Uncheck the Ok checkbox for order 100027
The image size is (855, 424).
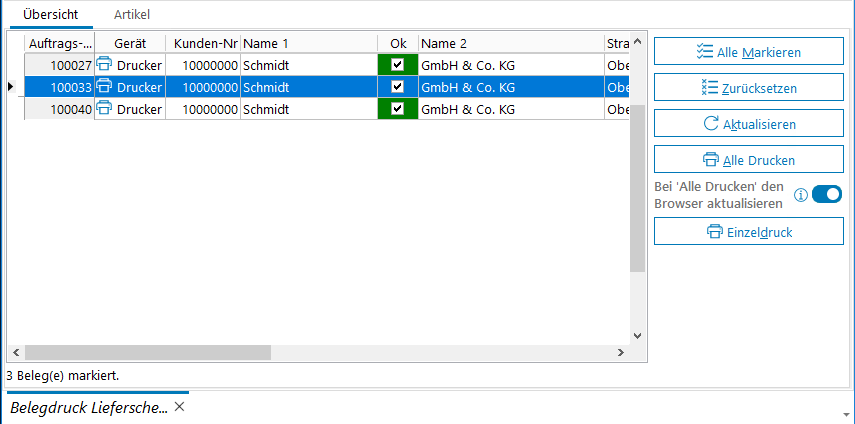click(398, 65)
